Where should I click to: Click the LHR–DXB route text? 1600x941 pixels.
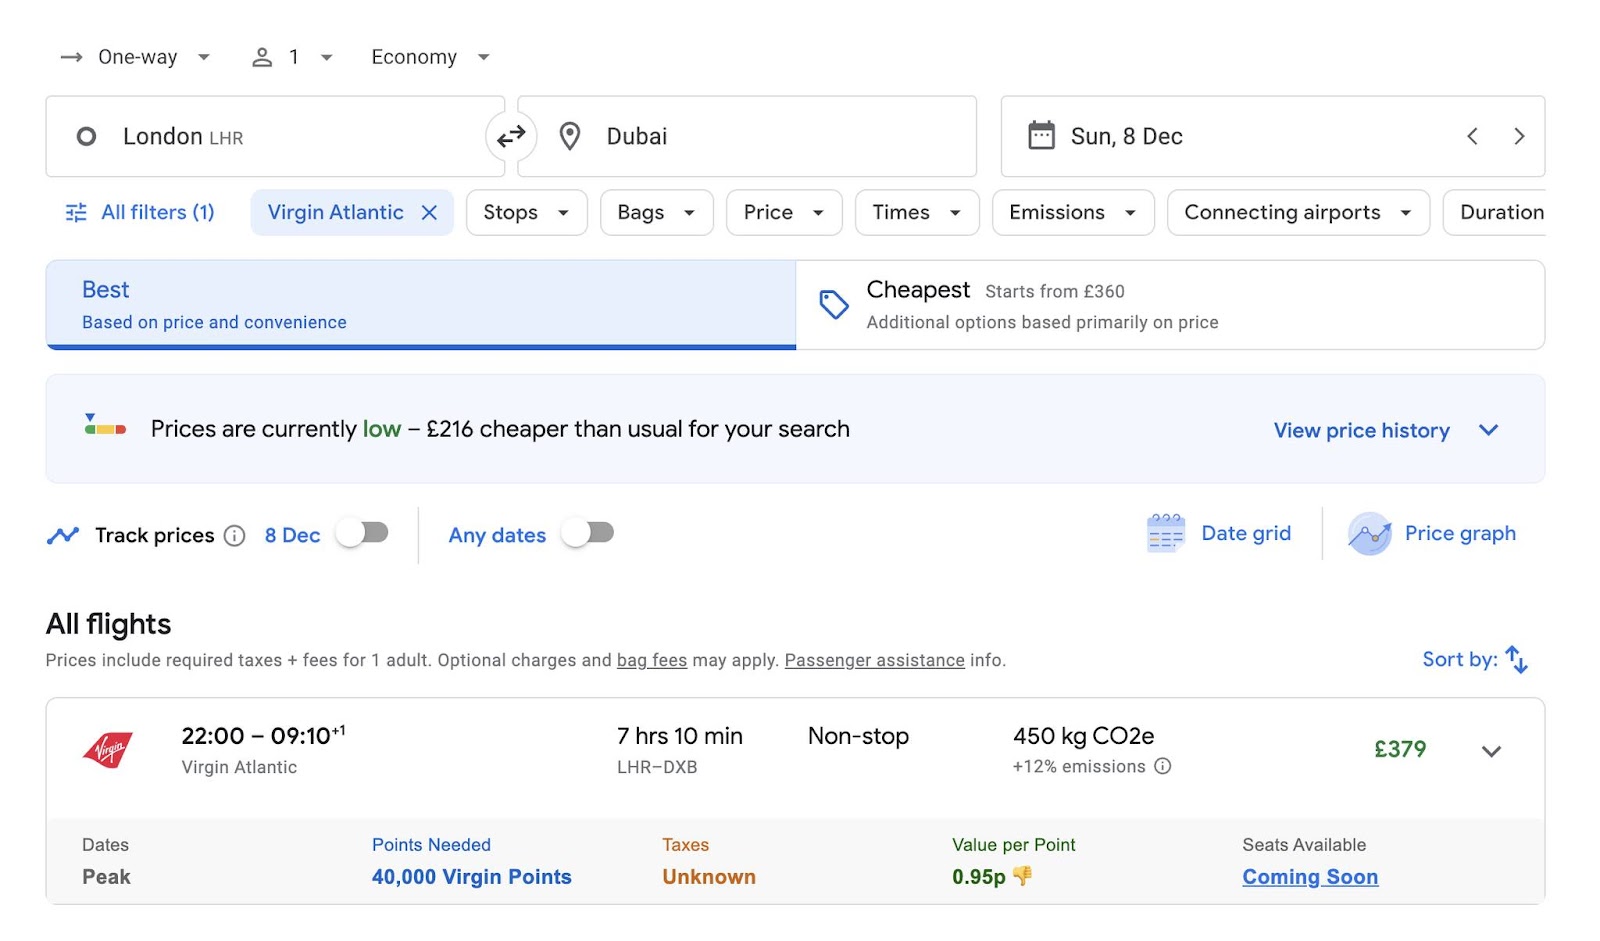pyautogui.click(x=657, y=767)
